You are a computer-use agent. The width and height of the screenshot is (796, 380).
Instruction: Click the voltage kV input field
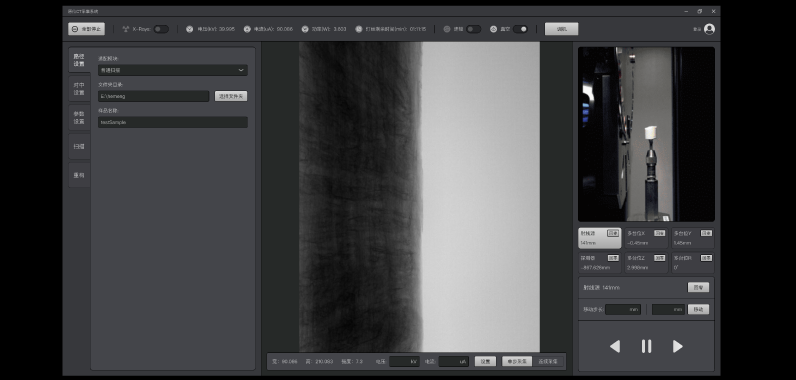coord(405,362)
